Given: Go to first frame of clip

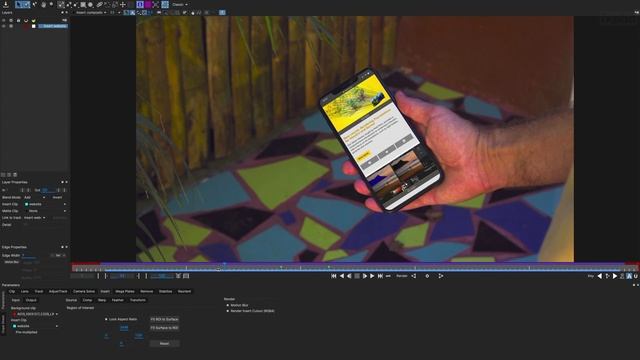Looking at the screenshot, I should [x=334, y=276].
